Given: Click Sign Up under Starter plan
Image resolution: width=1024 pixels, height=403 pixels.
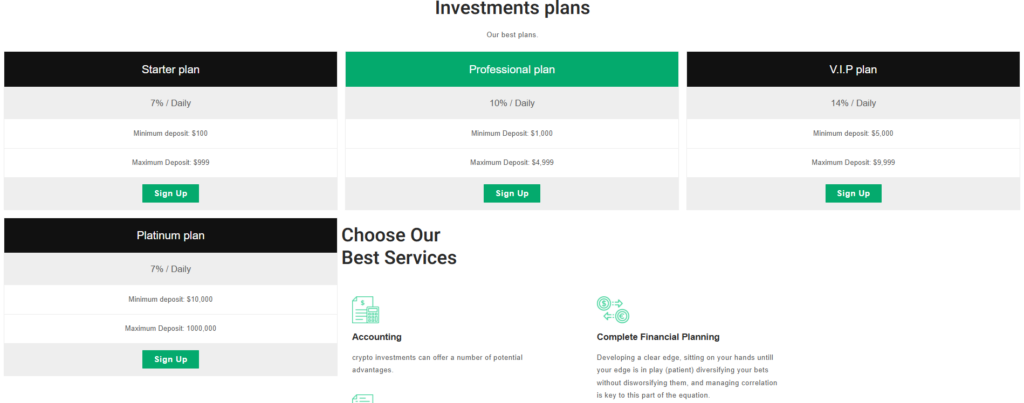Looking at the screenshot, I should pyautogui.click(x=170, y=193).
